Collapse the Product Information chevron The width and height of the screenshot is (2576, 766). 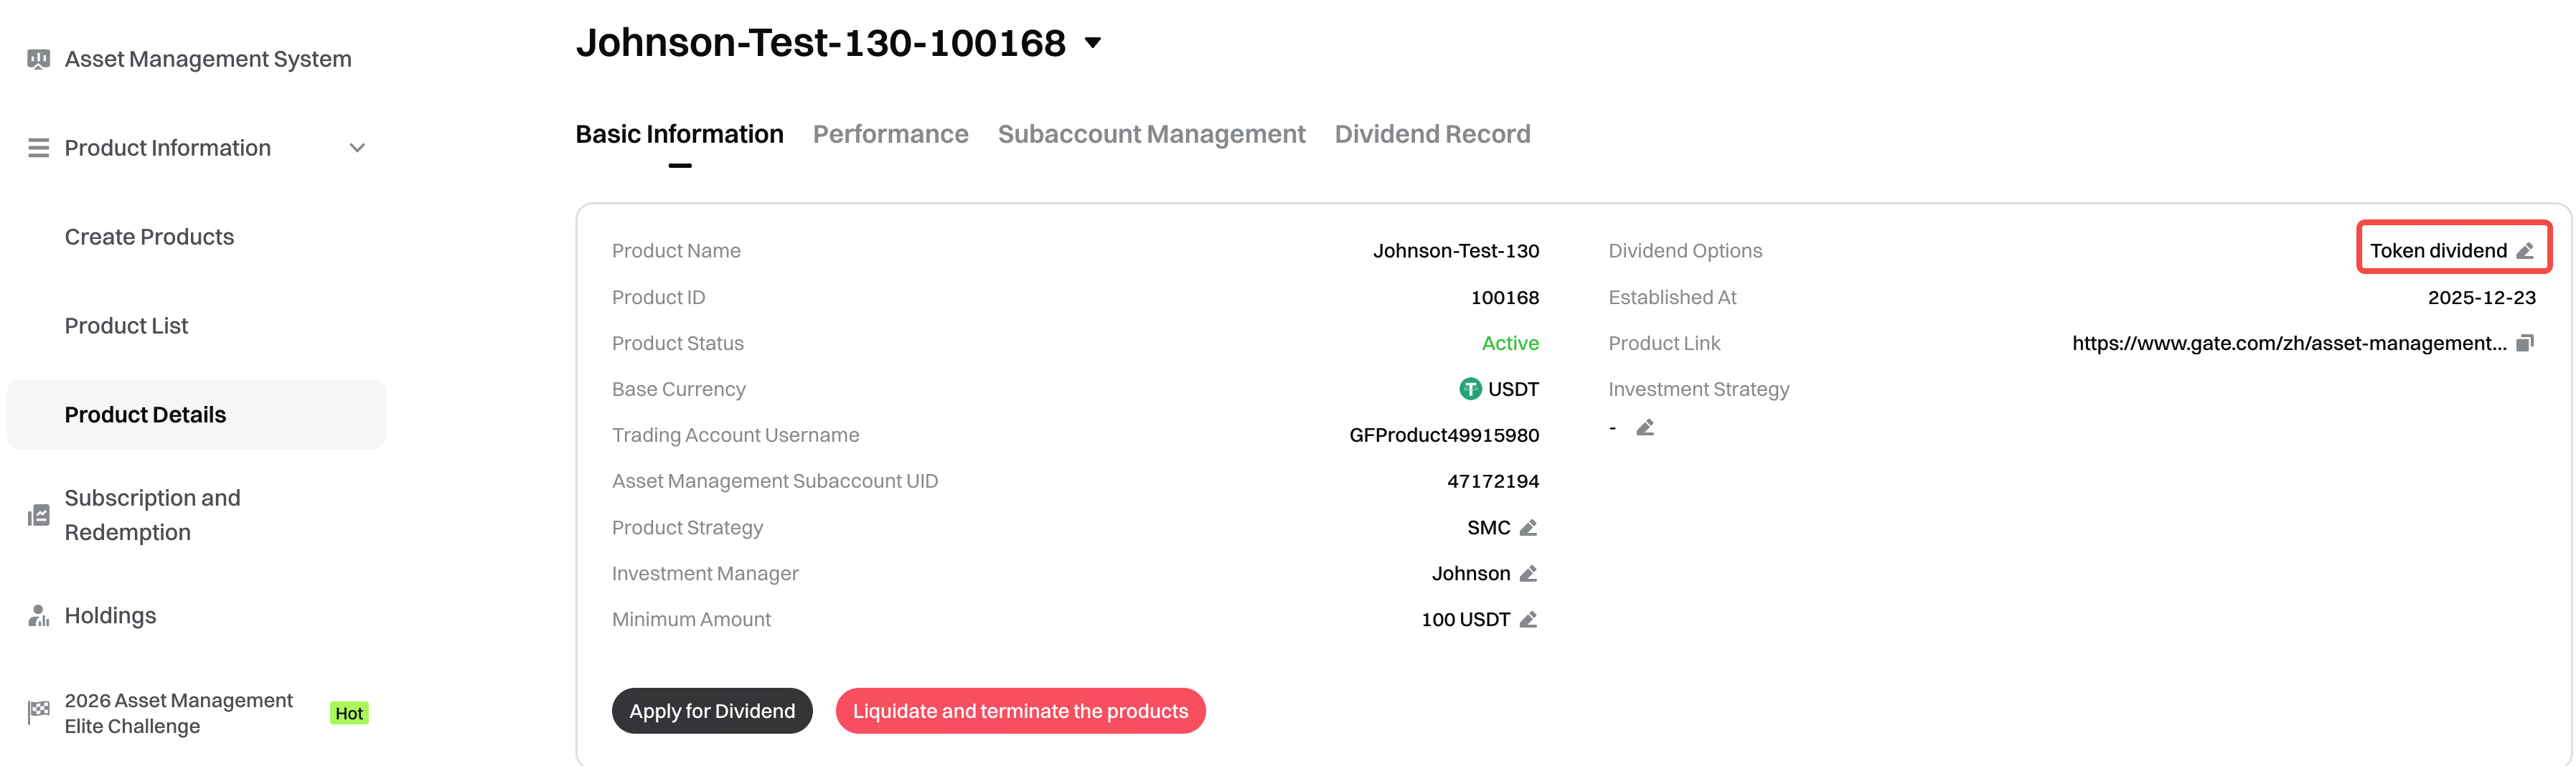(357, 148)
